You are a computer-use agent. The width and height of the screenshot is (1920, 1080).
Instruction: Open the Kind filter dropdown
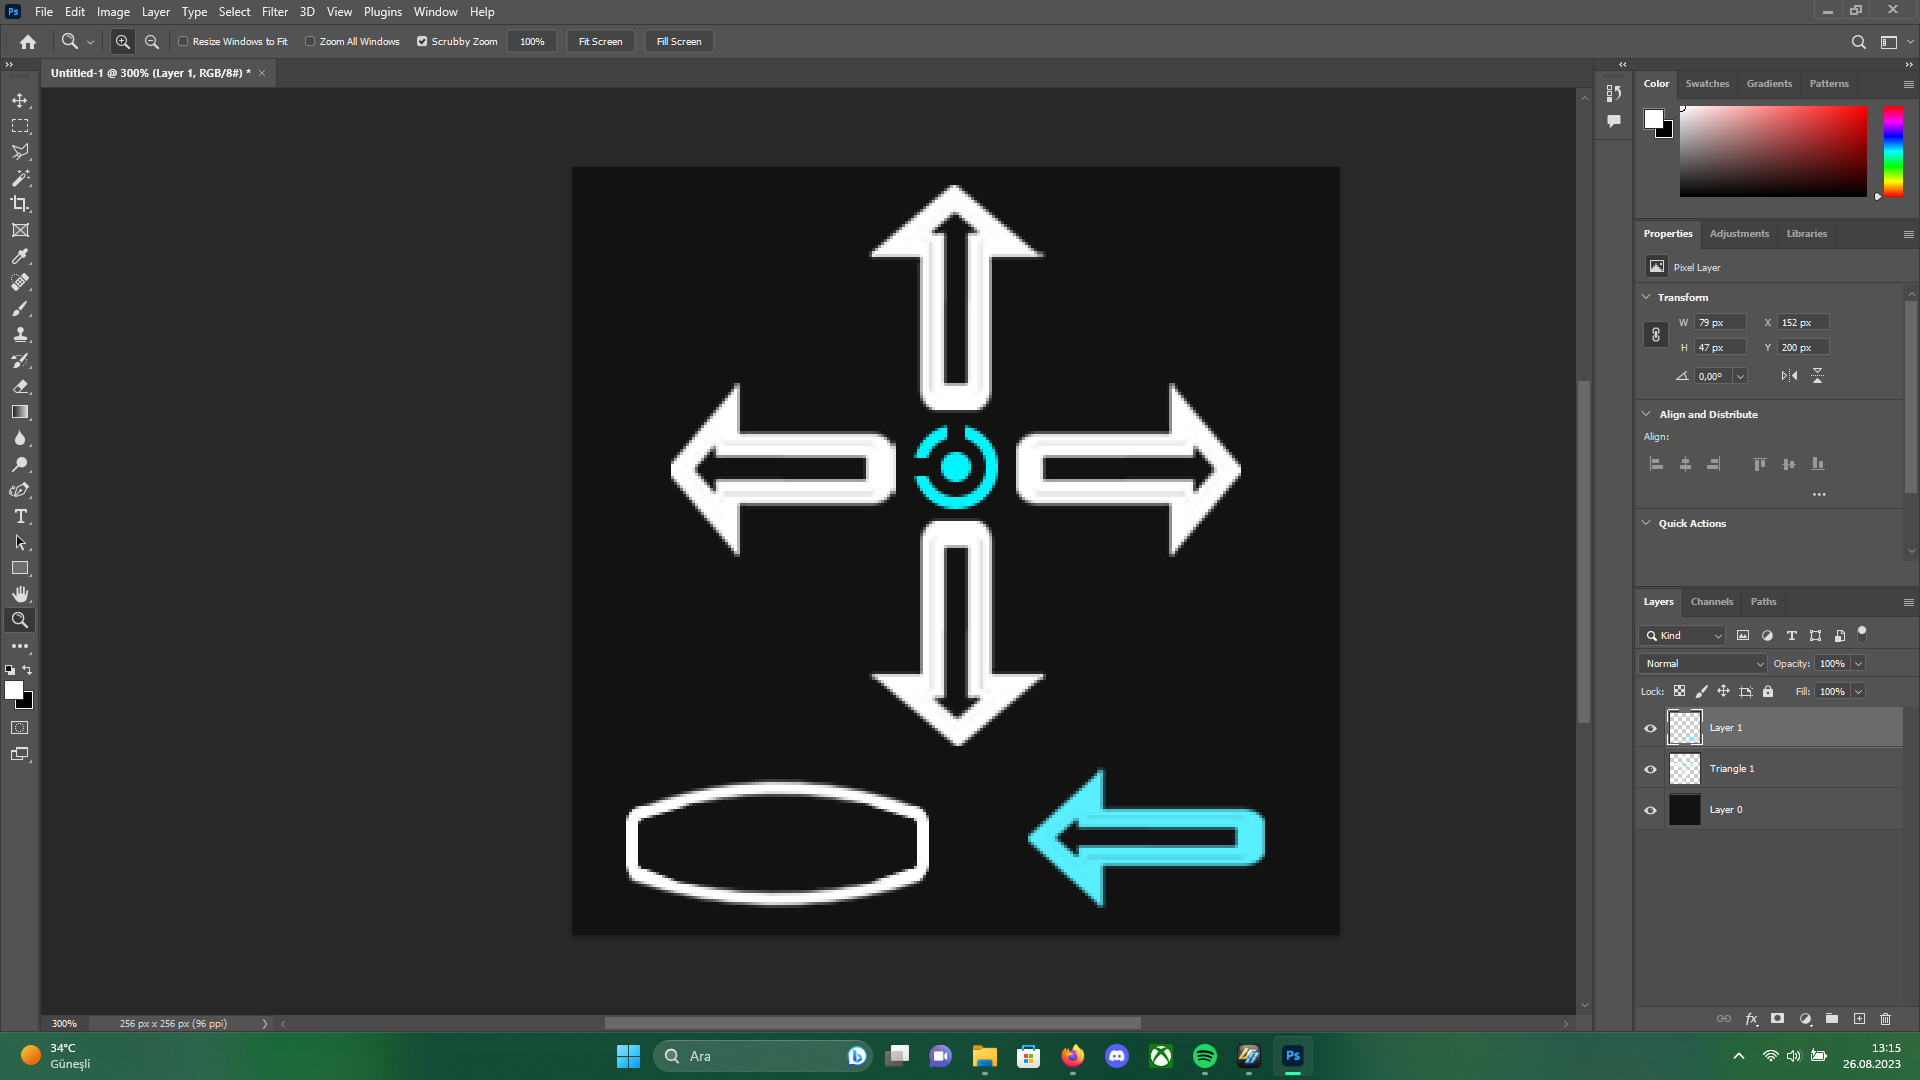[1682, 636]
